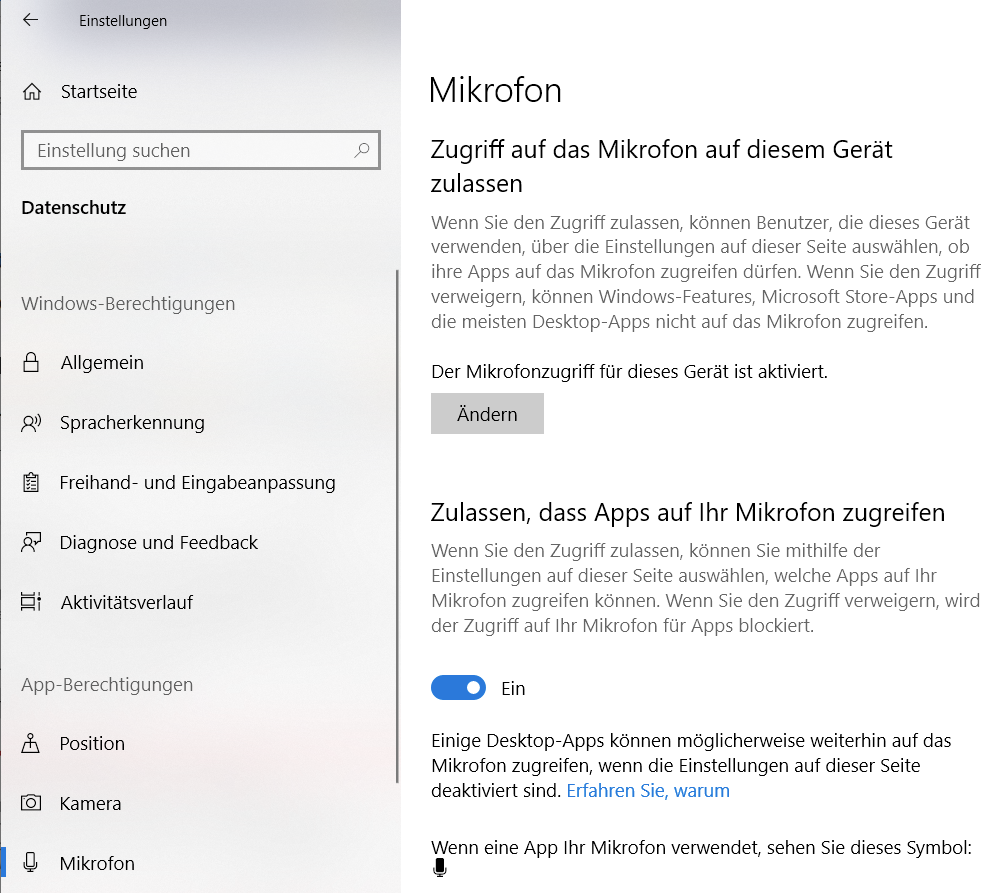This screenshot has width=997, height=893.
Task: Click the Allgemein lock icon
Action: pos(31,362)
